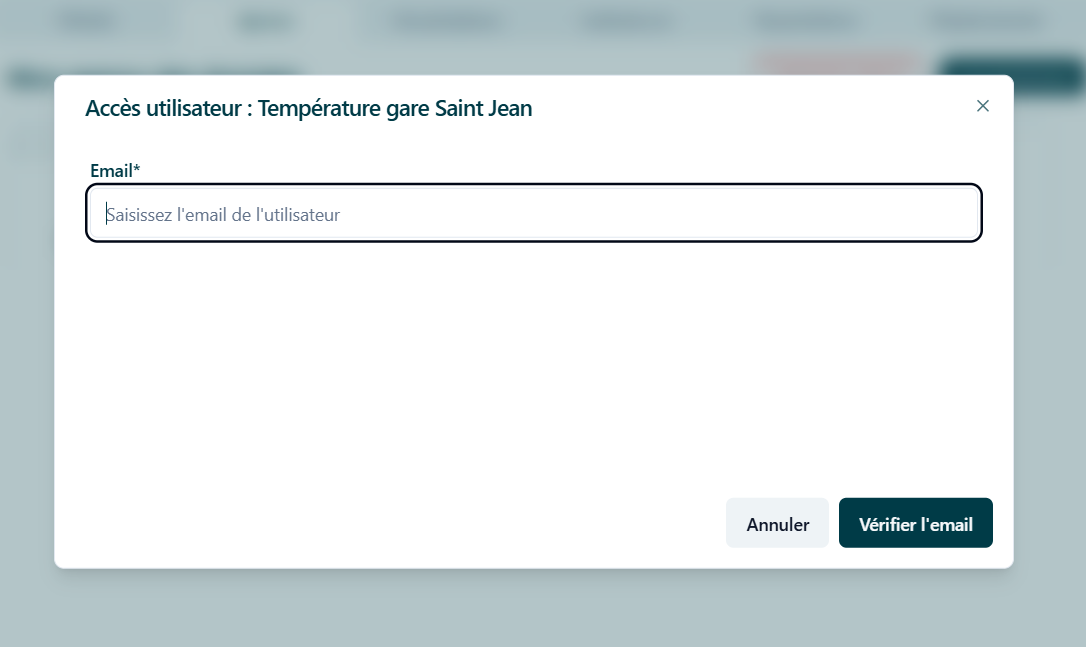Click the placeholder text Saisissez l'email de l'utilisateur
The height and width of the screenshot is (647, 1086).
223,215
